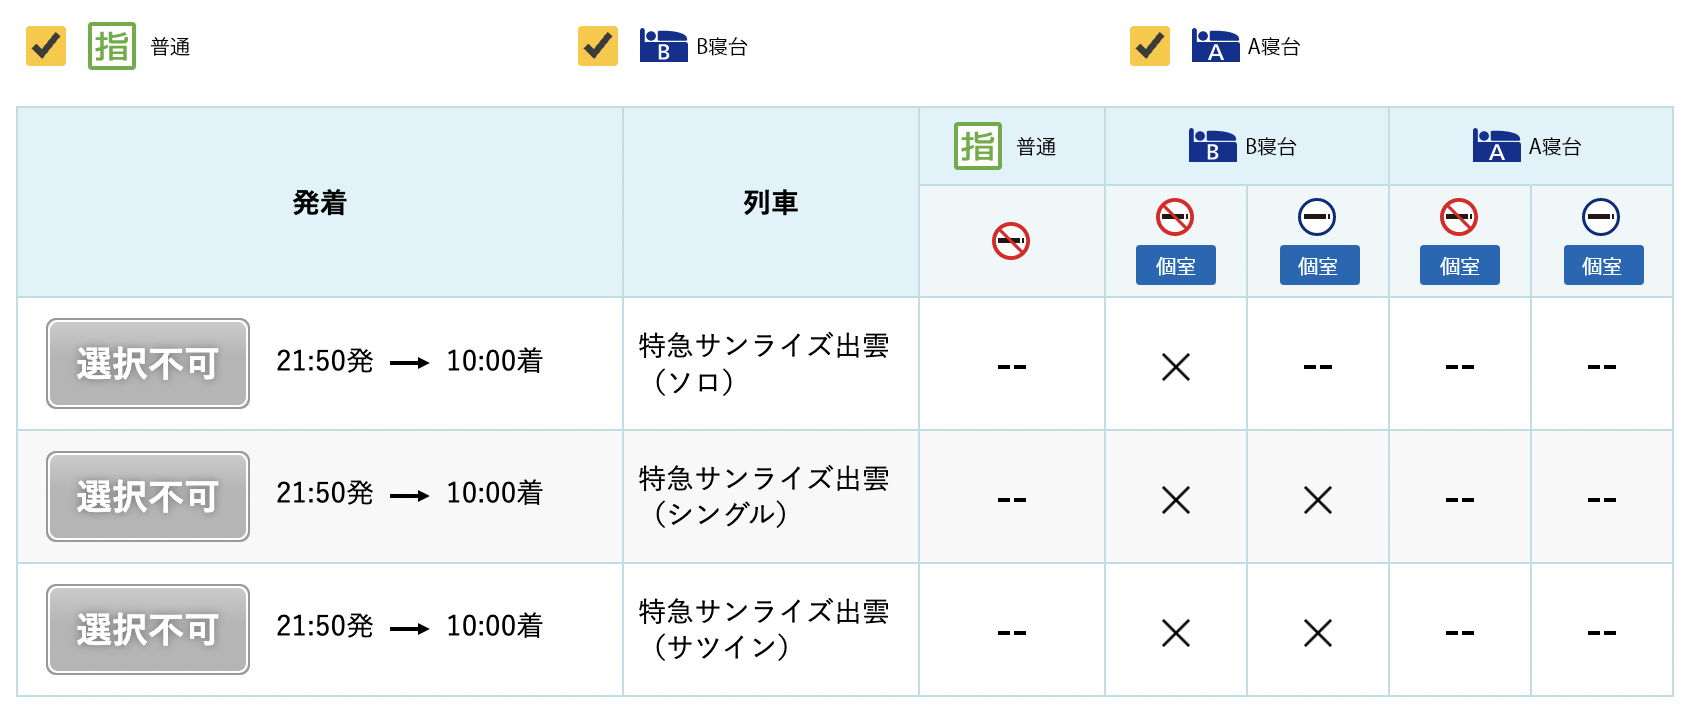Uncheck the B寝台 filter checkbox

click(x=598, y=46)
